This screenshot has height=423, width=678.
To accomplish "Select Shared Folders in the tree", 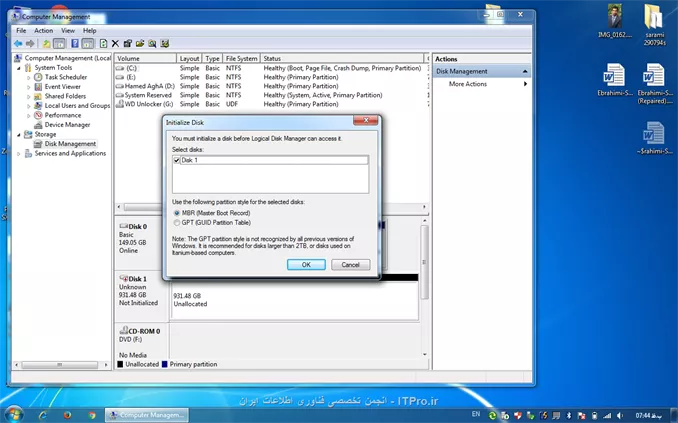I will click(x=65, y=96).
